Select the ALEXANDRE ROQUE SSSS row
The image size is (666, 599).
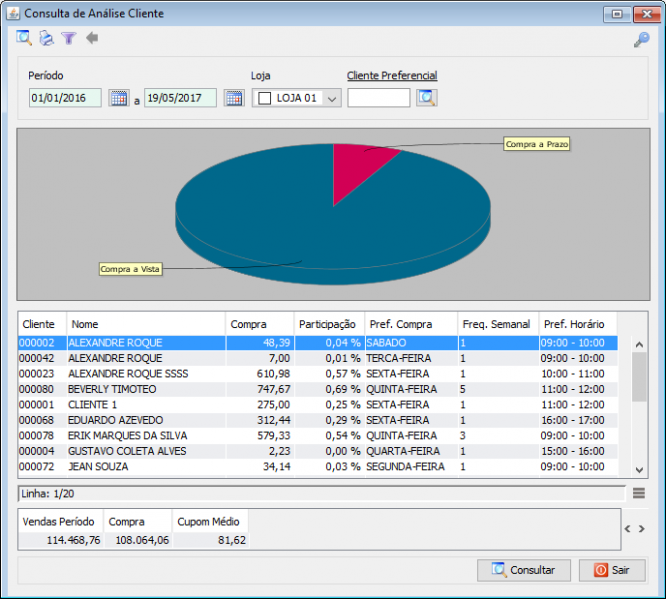pyautogui.click(x=318, y=374)
